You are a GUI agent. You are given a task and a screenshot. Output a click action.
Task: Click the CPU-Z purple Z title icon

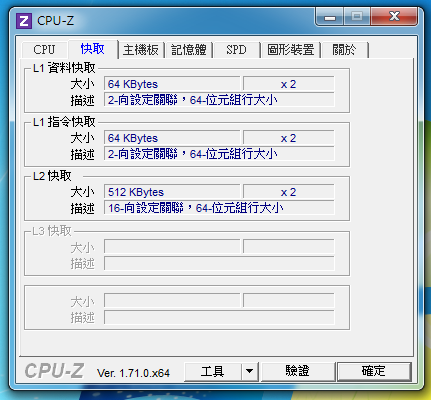(x=24, y=21)
